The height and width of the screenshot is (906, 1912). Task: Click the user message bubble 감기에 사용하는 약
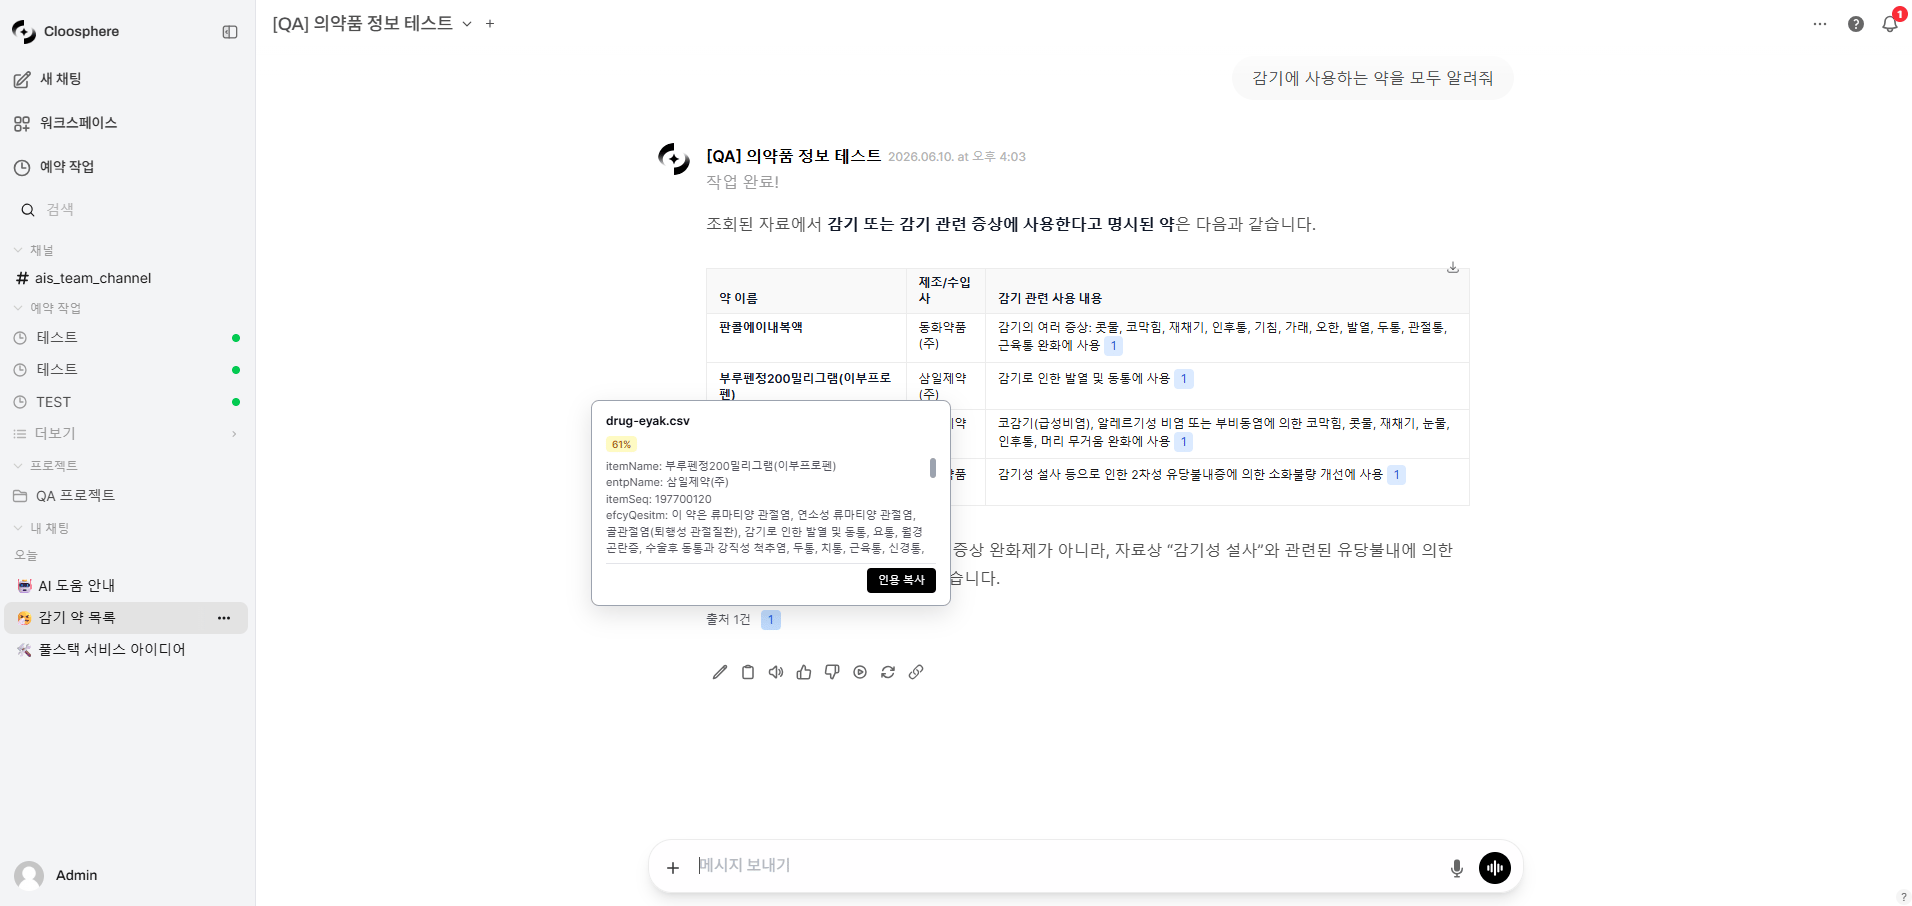1372,78
